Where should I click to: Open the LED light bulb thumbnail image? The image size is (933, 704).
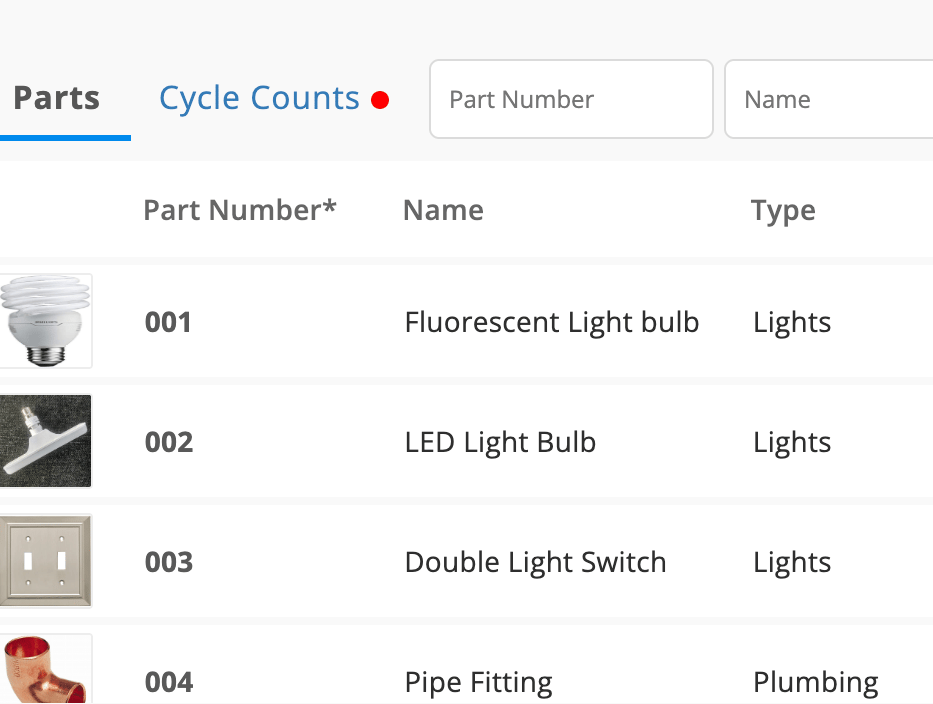tap(46, 441)
